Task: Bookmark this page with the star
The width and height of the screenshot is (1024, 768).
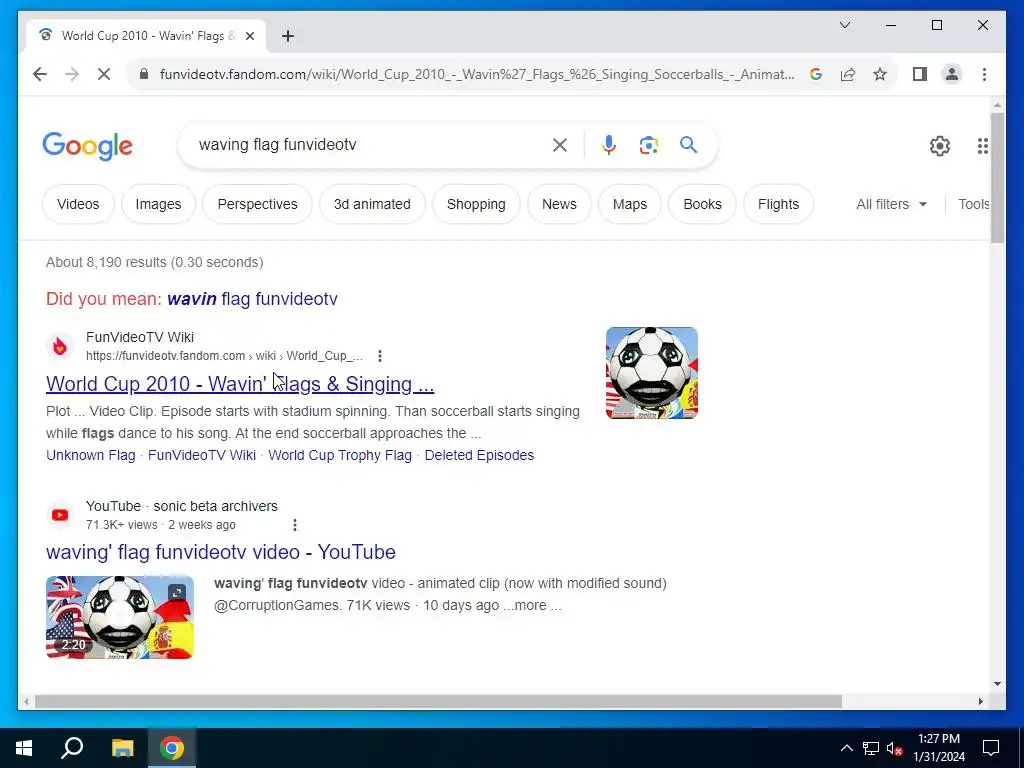Action: pos(880,74)
